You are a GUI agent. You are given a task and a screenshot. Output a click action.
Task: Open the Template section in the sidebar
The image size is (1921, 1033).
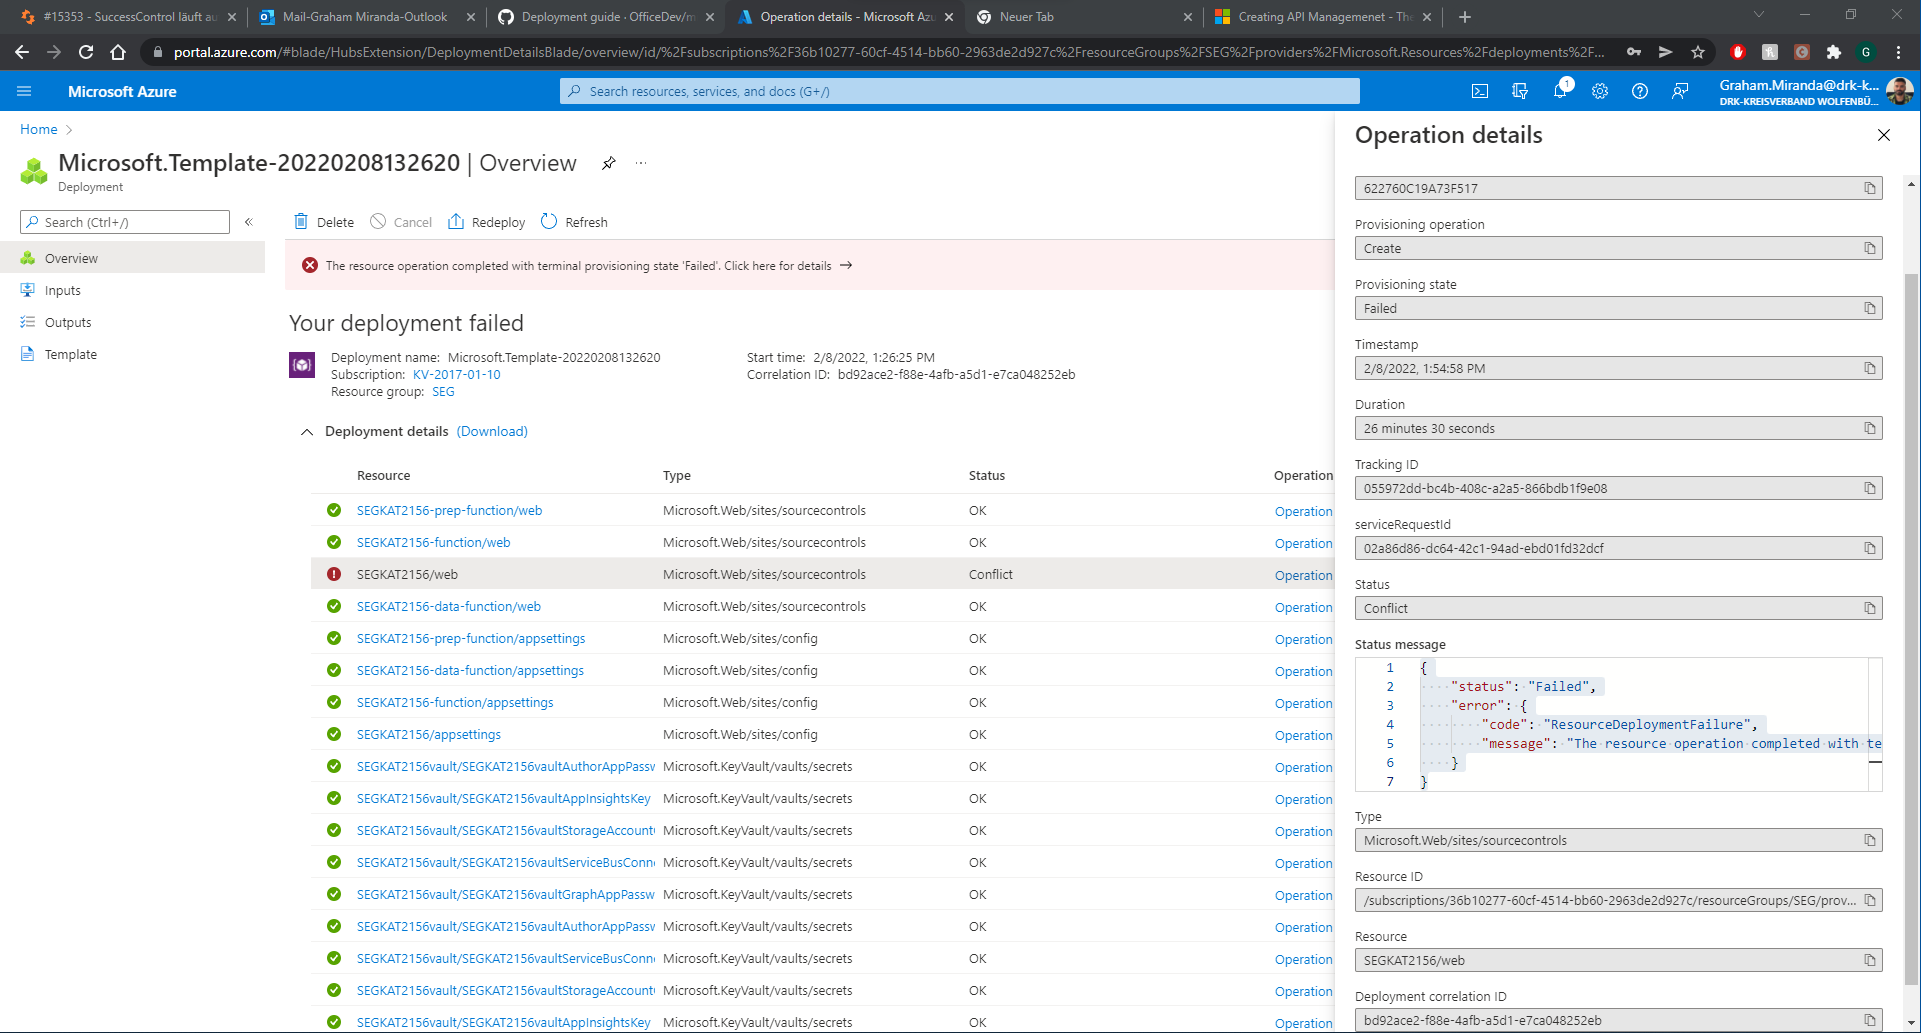pos(70,354)
